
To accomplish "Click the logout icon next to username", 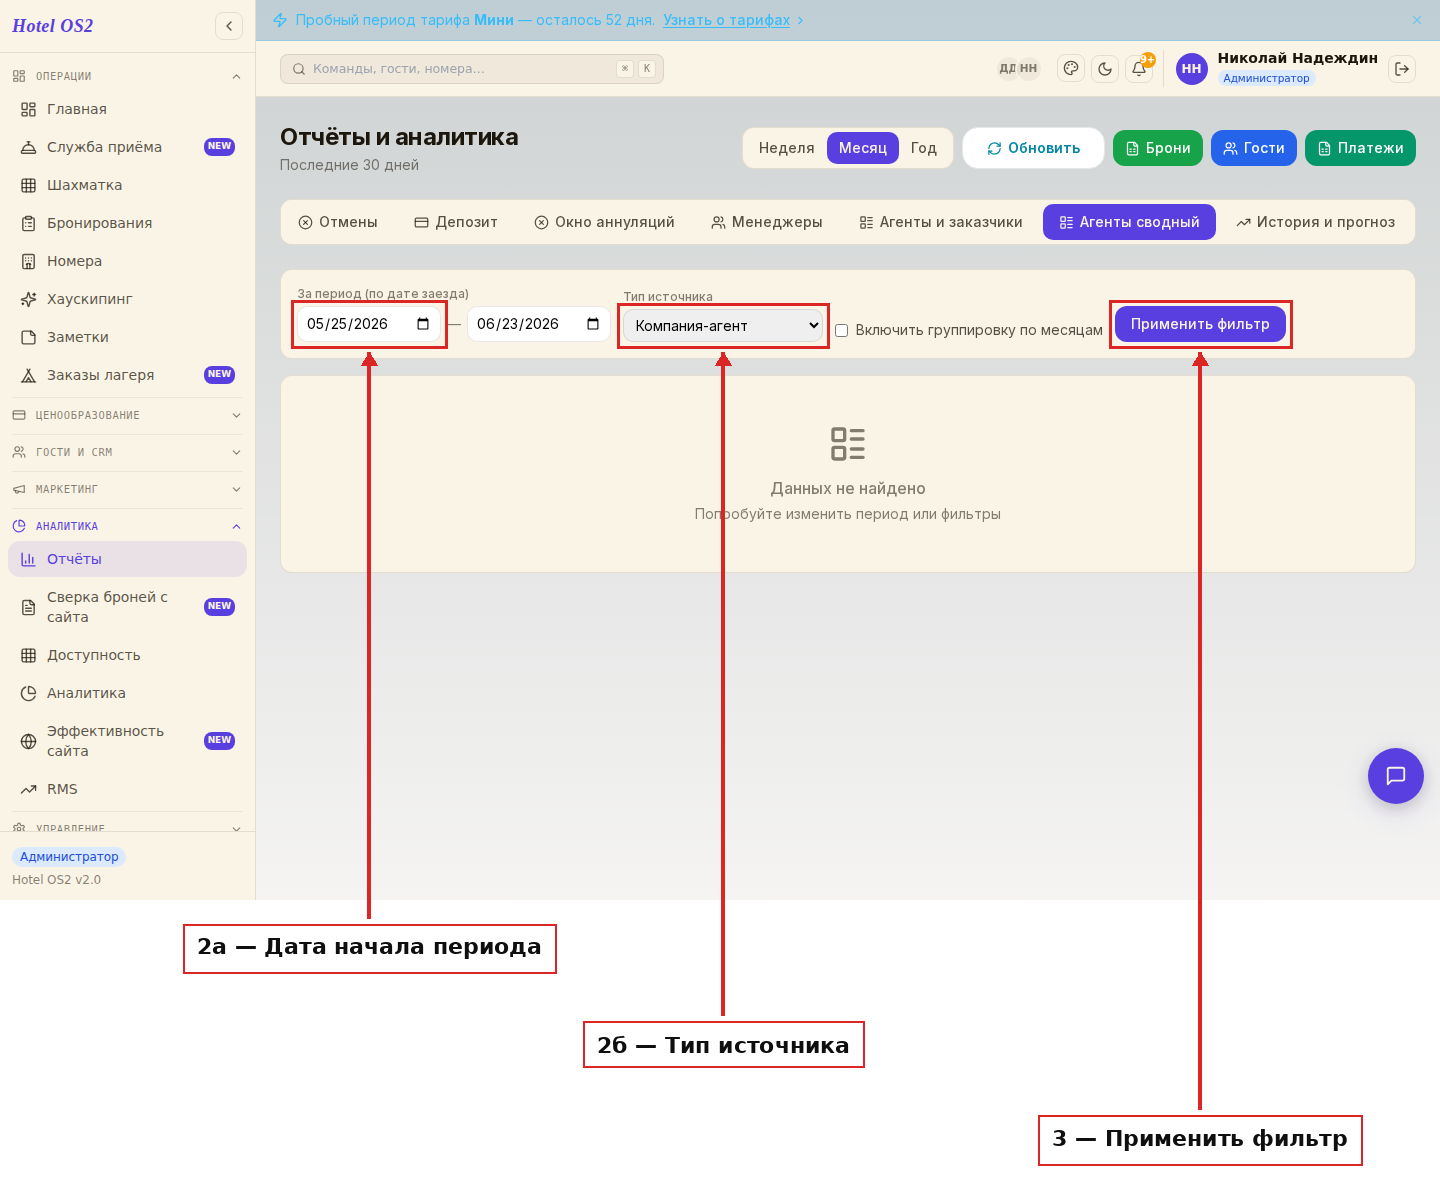I will (1402, 69).
